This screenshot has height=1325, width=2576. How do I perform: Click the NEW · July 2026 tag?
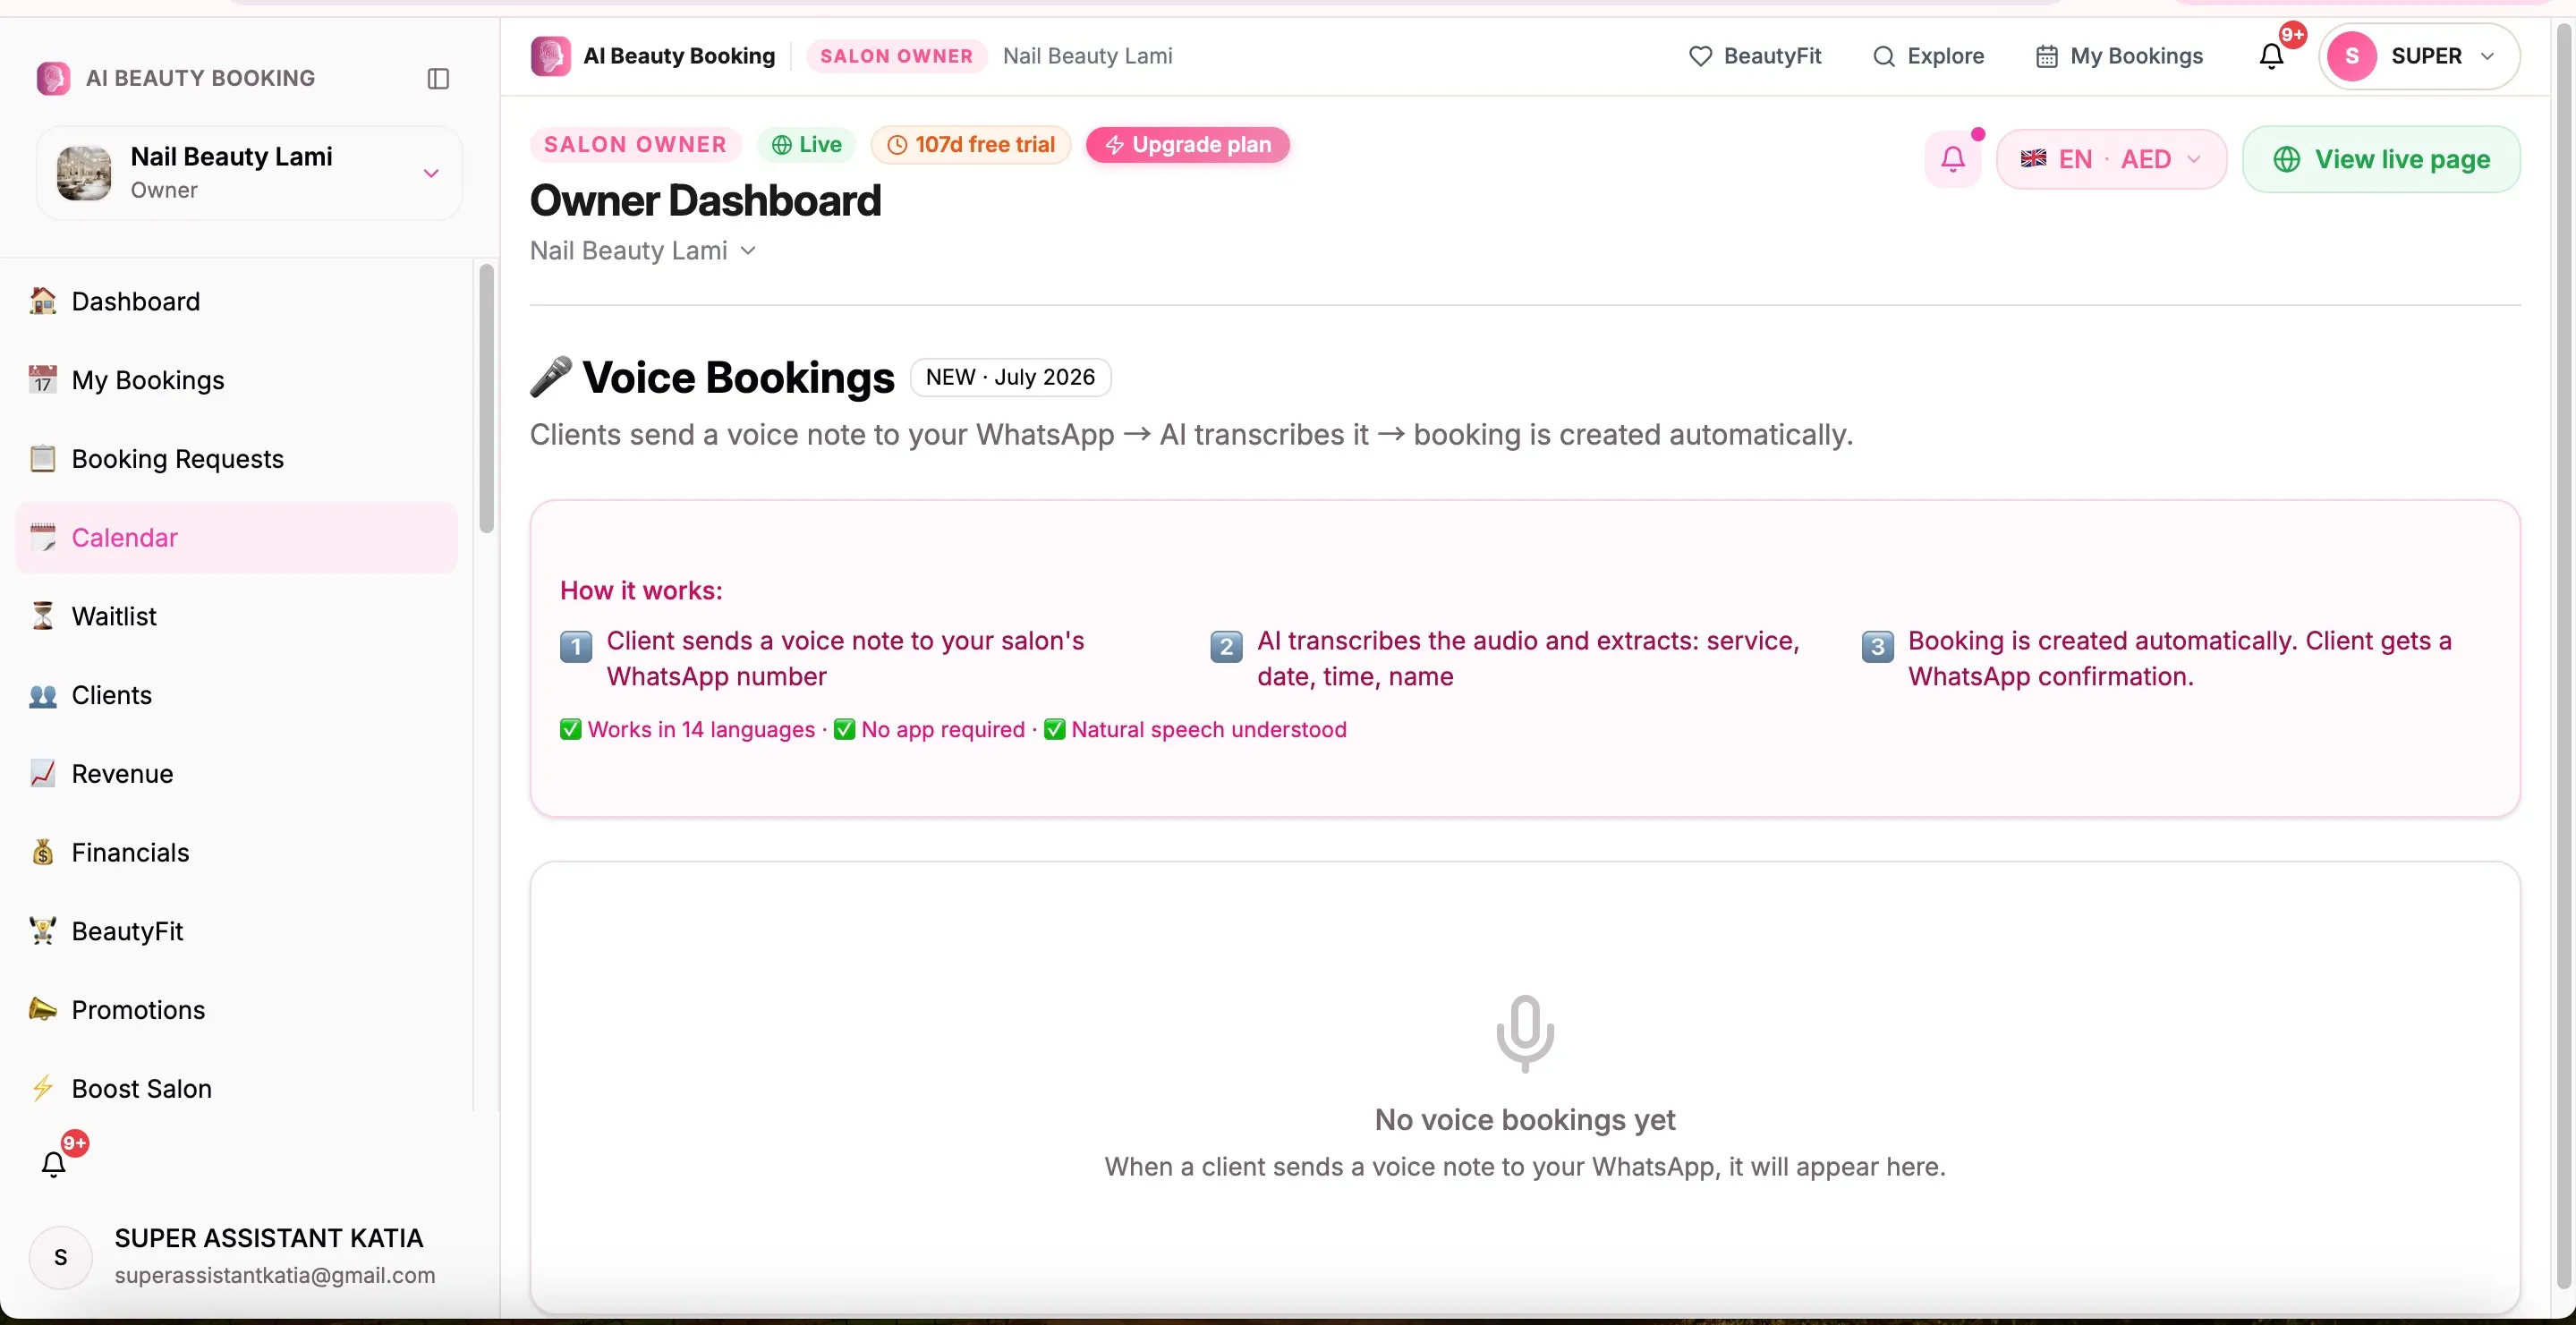[1010, 377]
